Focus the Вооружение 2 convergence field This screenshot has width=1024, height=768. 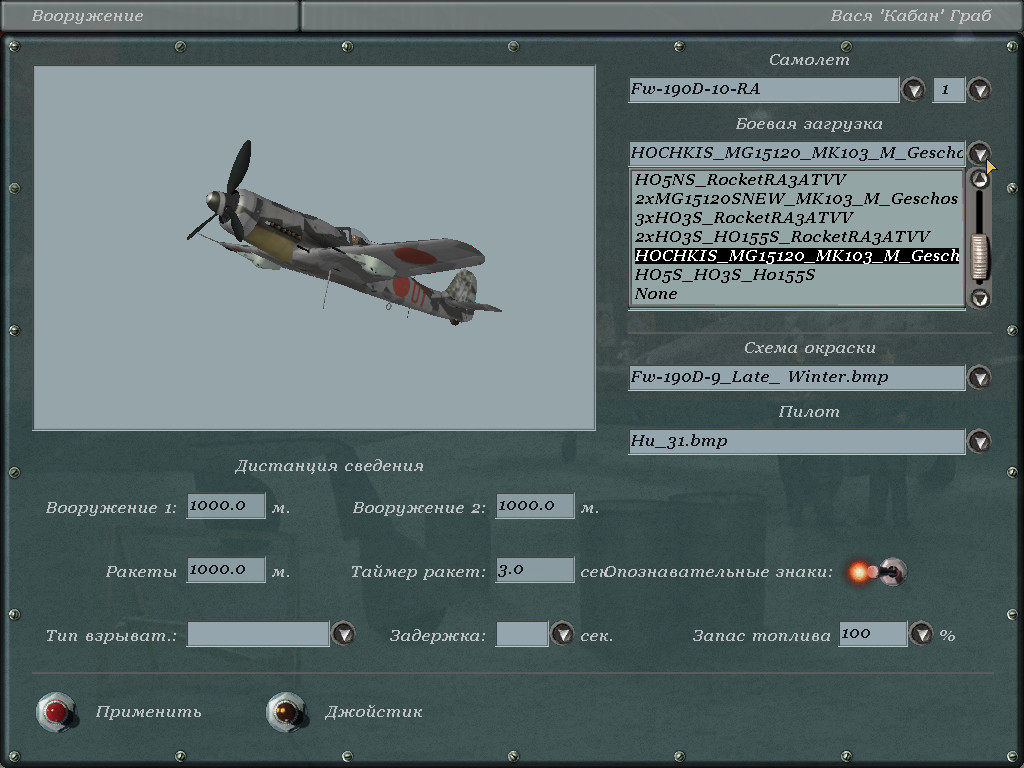tap(535, 506)
